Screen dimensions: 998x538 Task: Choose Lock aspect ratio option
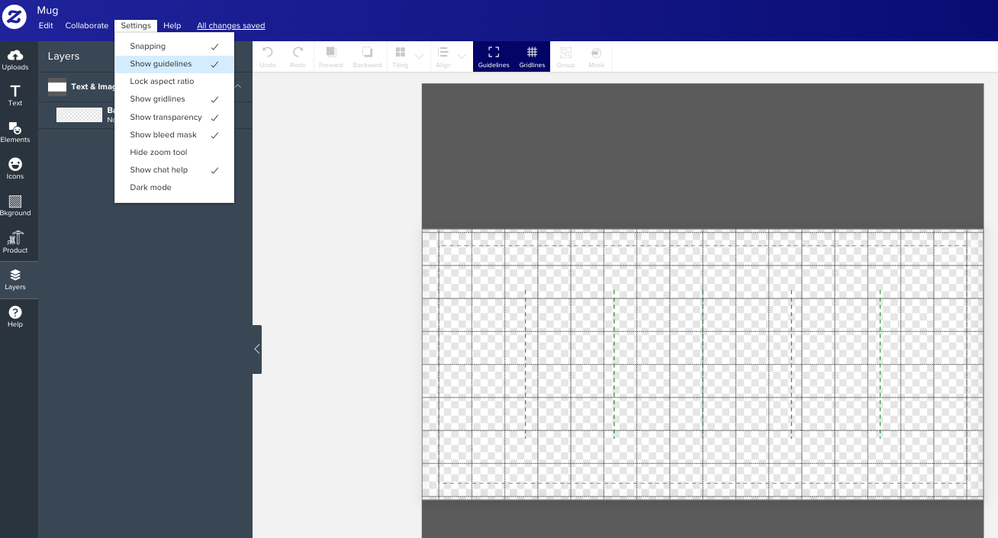[162, 82]
